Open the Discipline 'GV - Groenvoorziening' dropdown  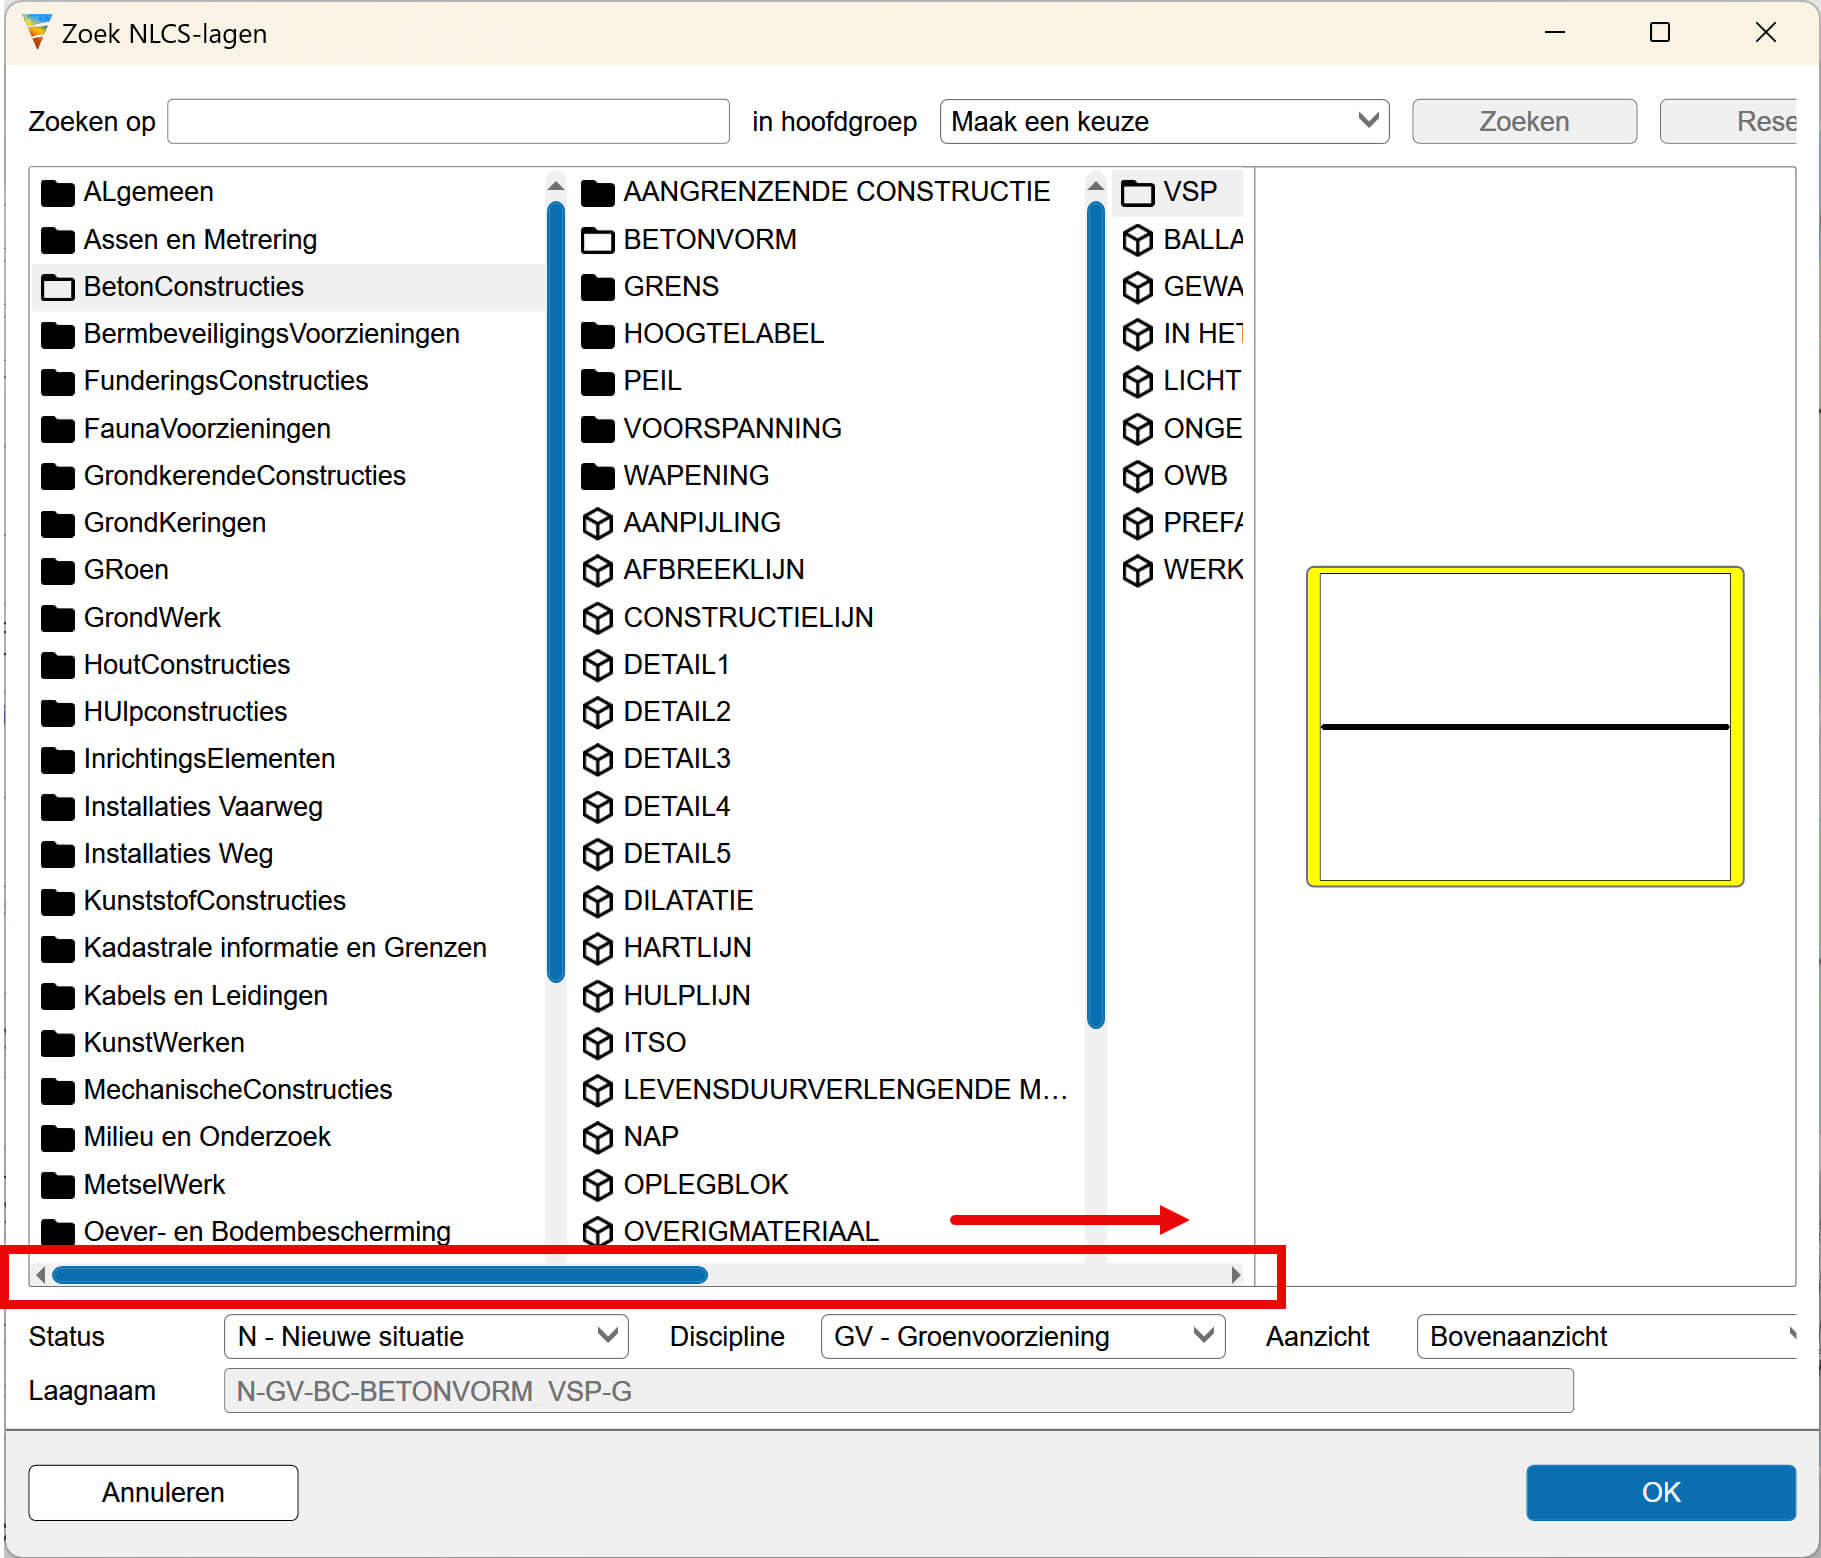pyautogui.click(x=1022, y=1336)
